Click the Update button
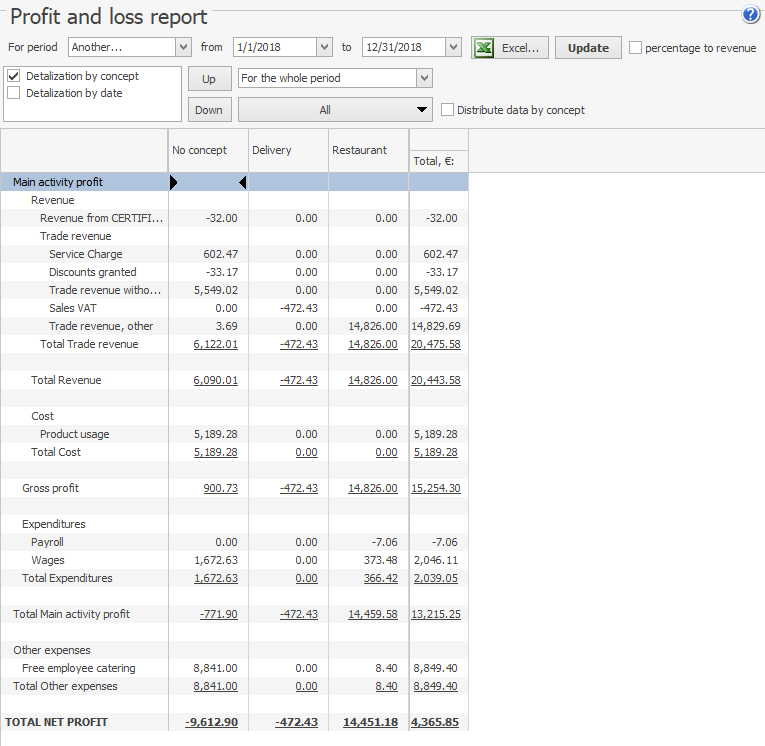 tap(588, 48)
